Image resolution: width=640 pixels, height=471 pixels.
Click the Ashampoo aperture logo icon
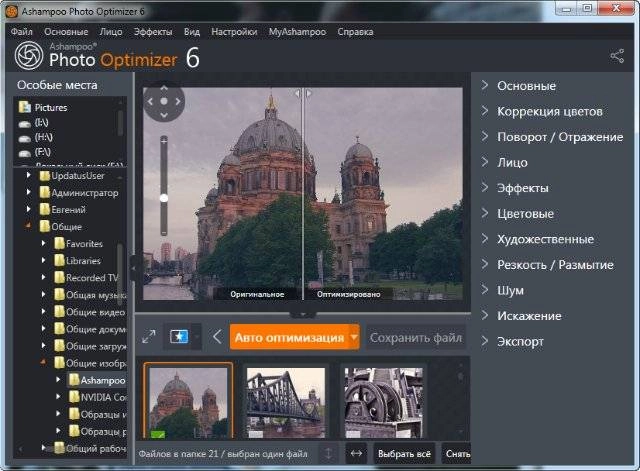tap(29, 55)
